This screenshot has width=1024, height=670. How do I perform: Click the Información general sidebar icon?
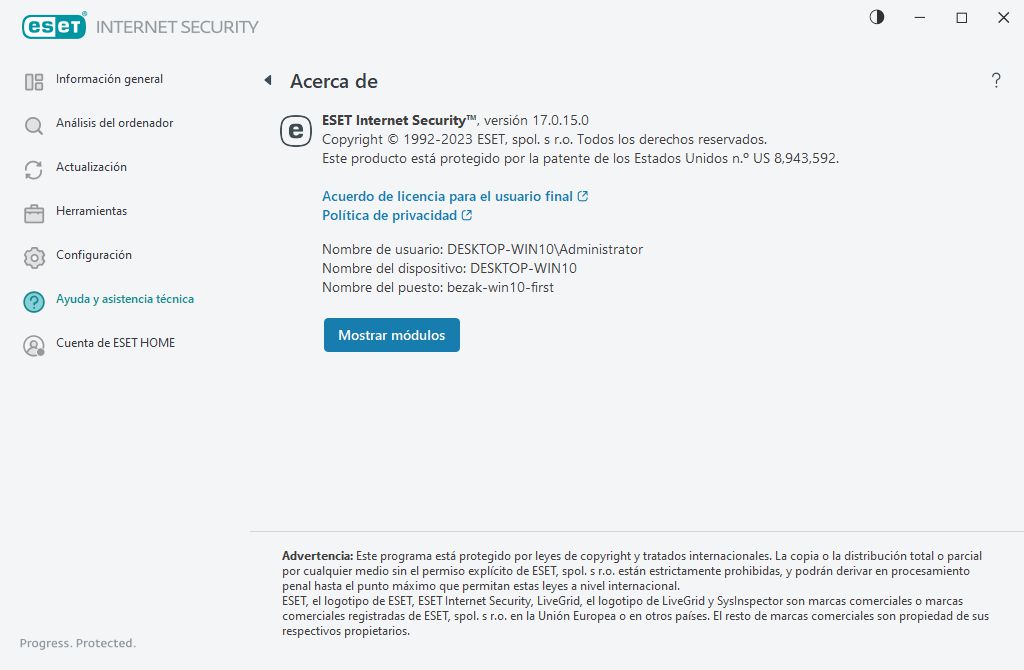coord(34,82)
